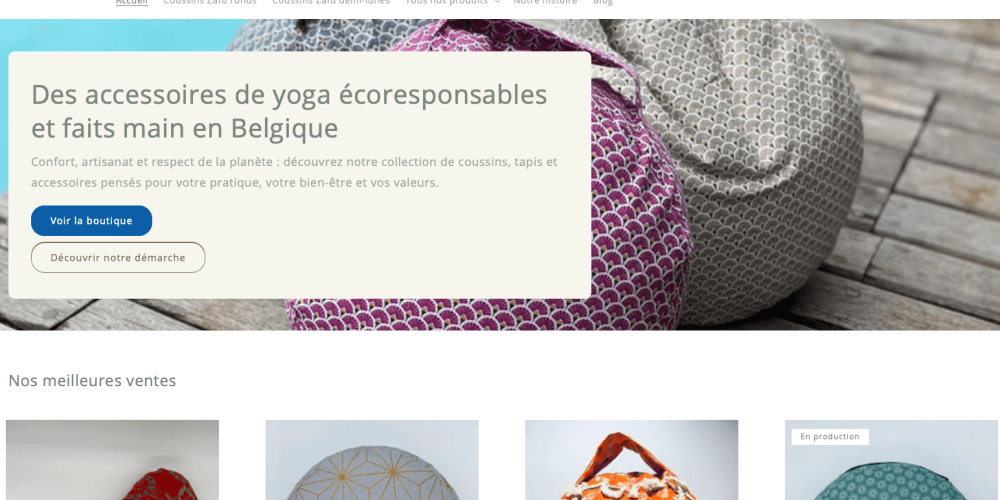Click the En production badge
This screenshot has height=500, width=1000.
[830, 437]
